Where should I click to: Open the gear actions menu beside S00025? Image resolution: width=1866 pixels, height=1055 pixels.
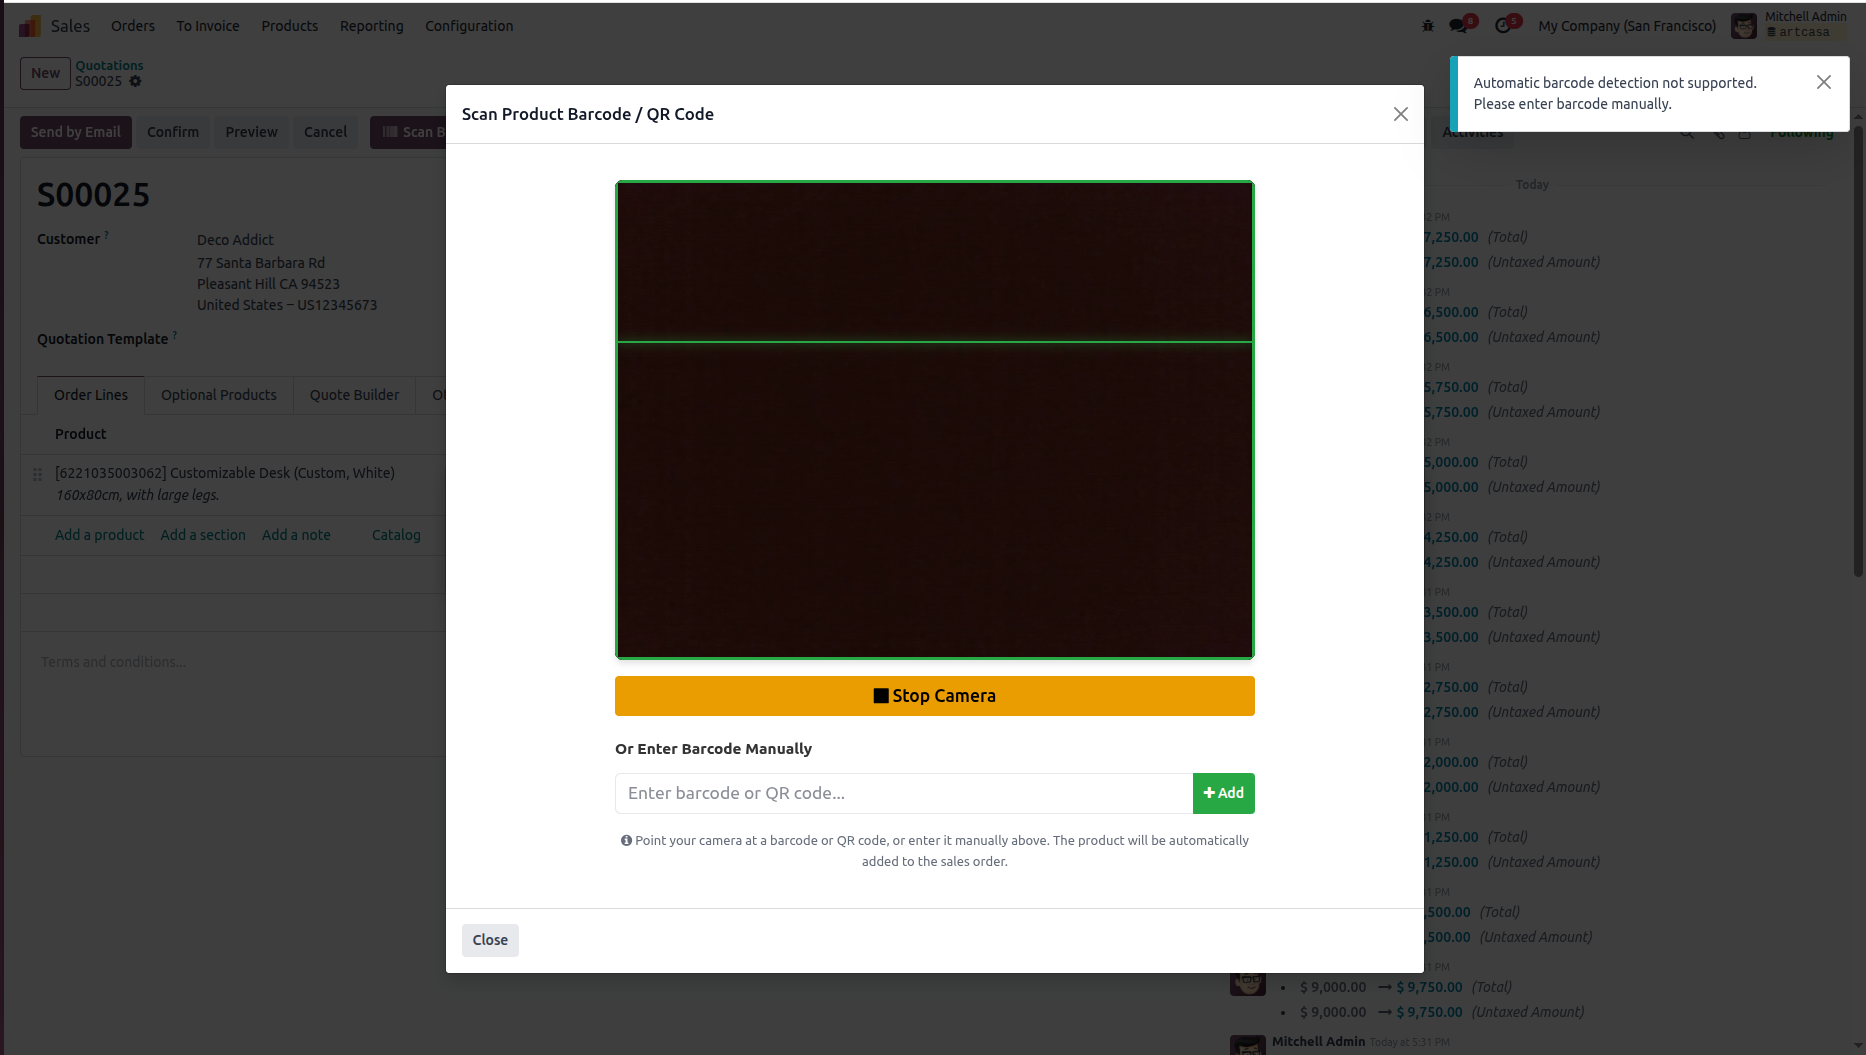135,81
